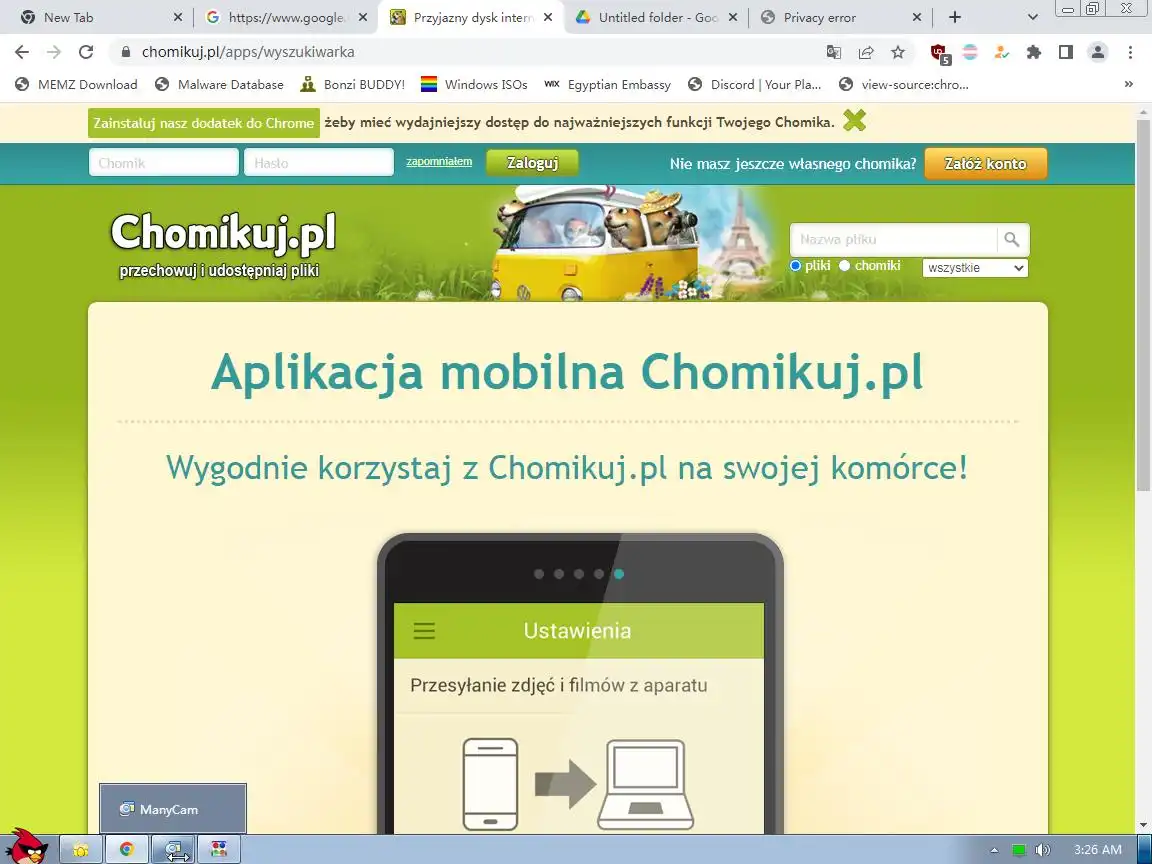Image resolution: width=1152 pixels, height=864 pixels.
Task: Bookmark this page with the star icon
Action: click(898, 52)
